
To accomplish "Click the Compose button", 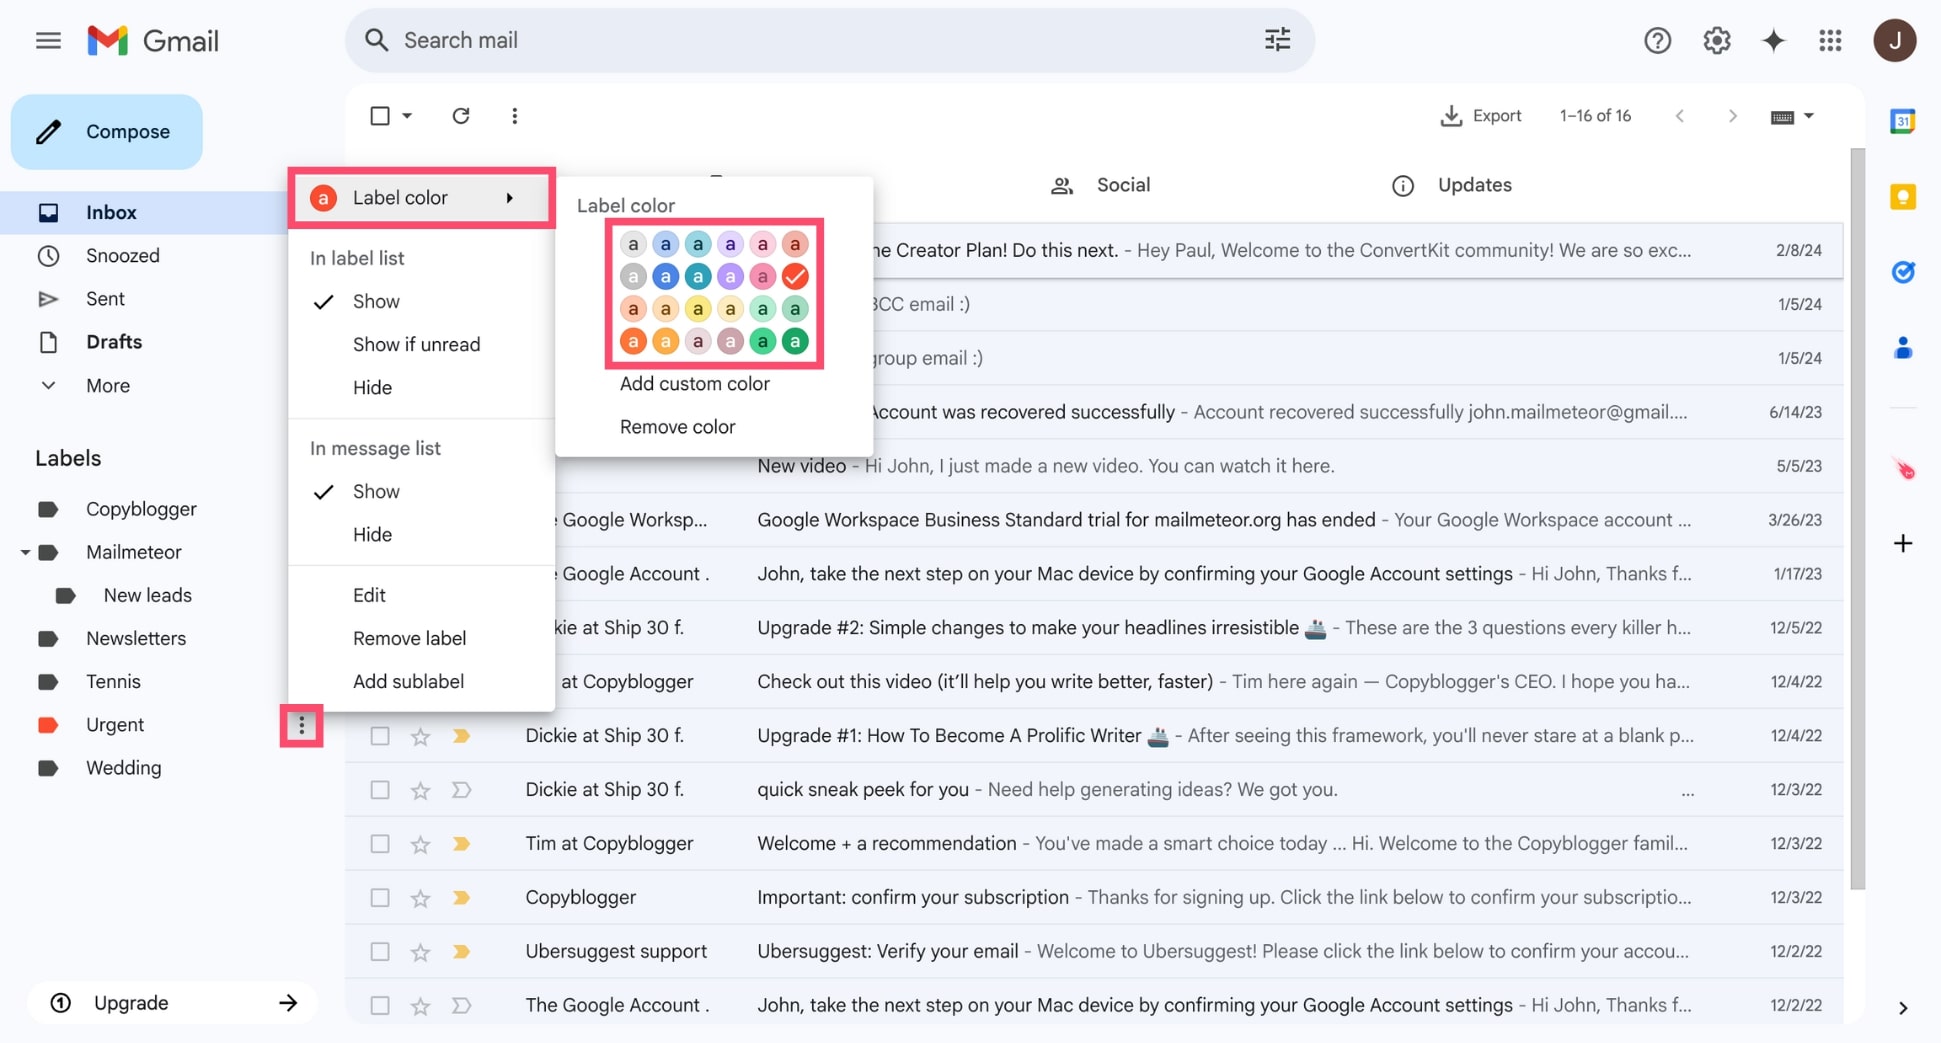I will pos(107,132).
